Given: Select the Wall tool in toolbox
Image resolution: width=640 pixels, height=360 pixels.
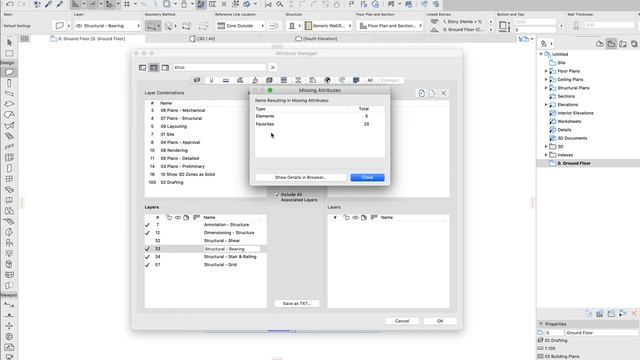Looking at the screenshot, I should [x=9, y=72].
